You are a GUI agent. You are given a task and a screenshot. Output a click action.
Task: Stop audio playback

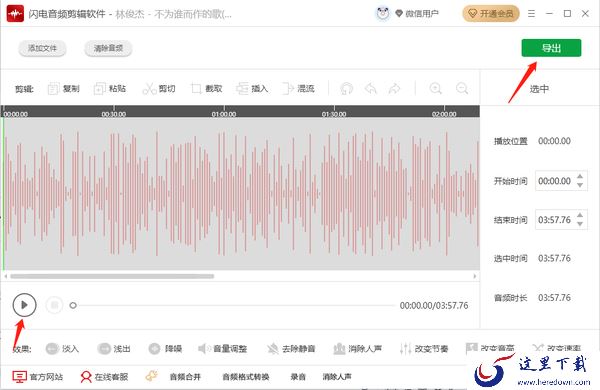click(54, 305)
